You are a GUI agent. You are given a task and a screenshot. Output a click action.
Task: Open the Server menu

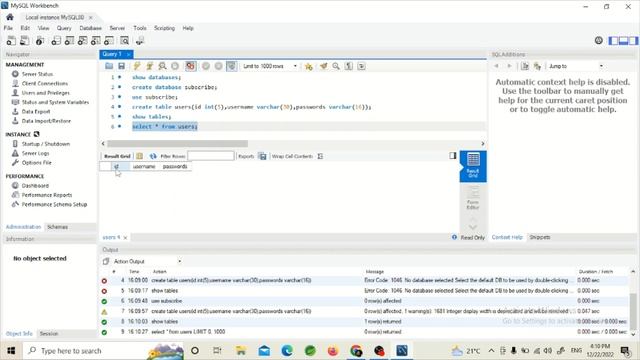pos(117,28)
